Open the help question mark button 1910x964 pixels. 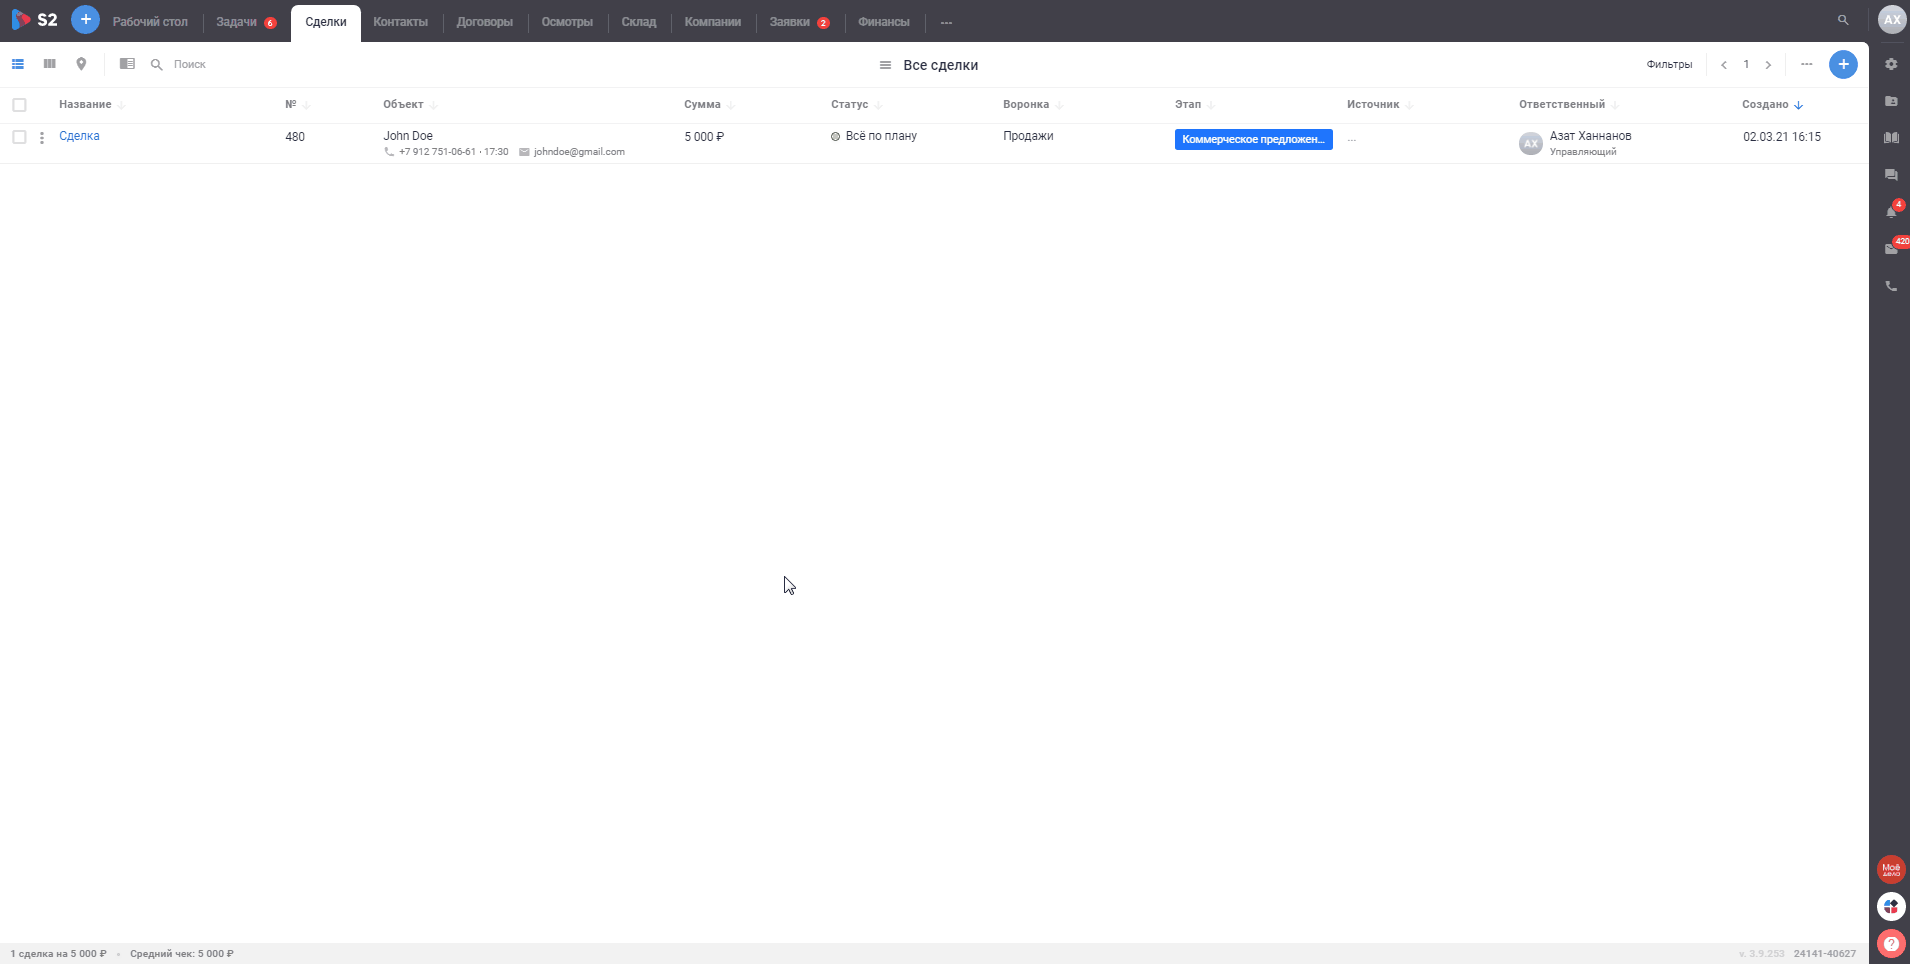[1891, 943]
